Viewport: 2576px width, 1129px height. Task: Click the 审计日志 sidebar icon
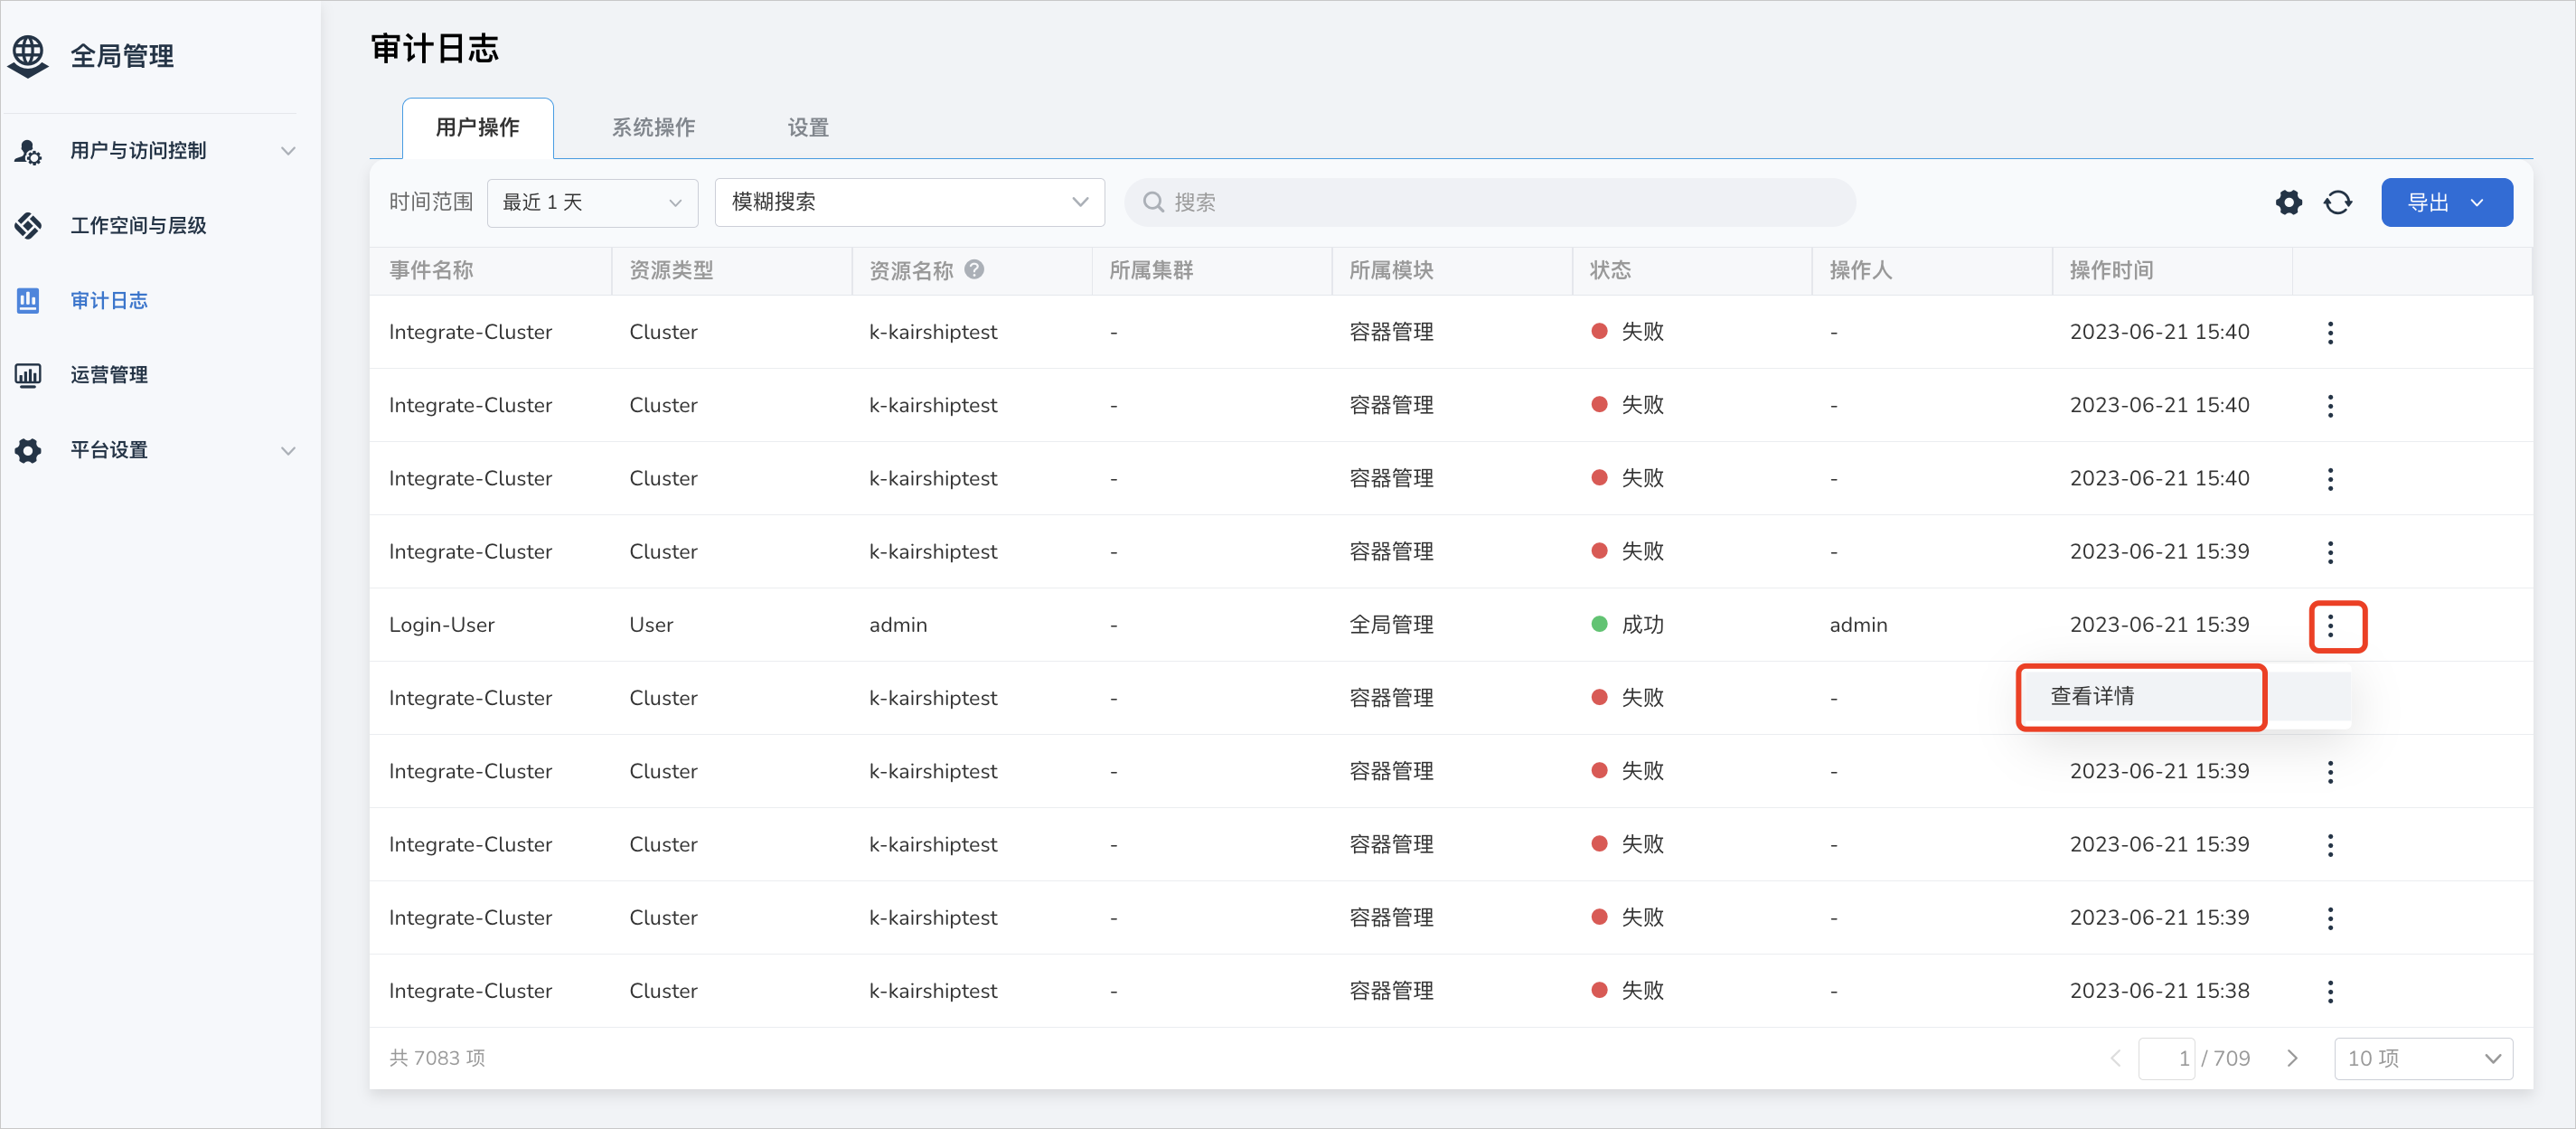click(x=28, y=300)
